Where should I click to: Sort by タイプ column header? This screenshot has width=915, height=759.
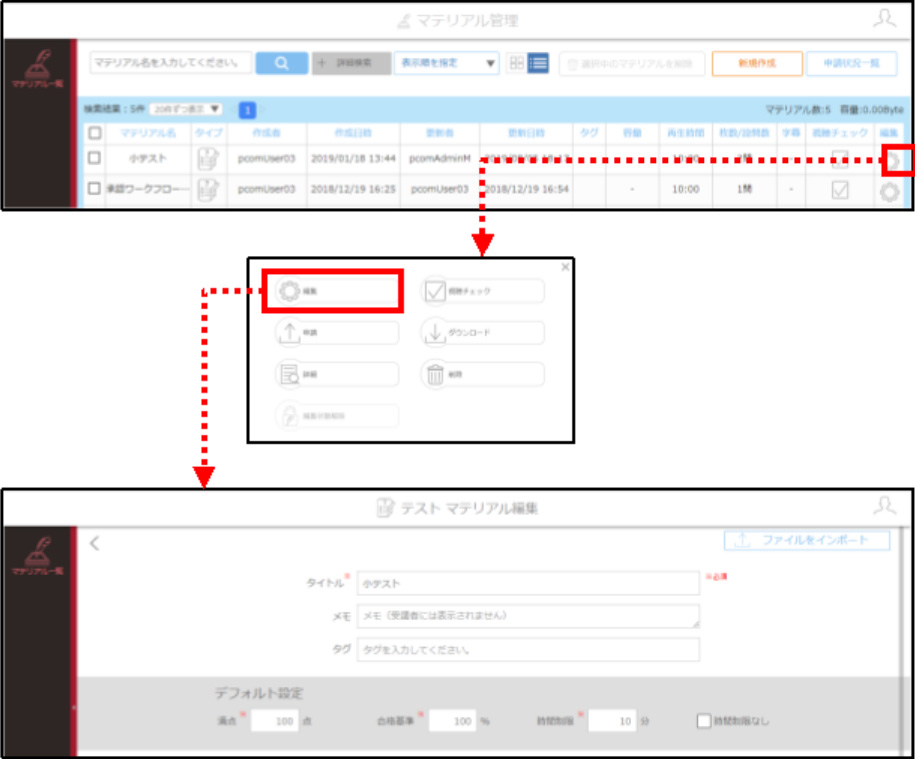coord(209,133)
